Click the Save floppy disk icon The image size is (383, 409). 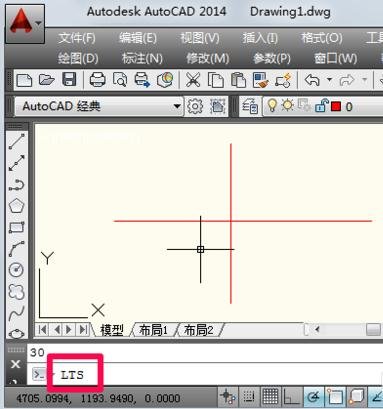[x=69, y=80]
